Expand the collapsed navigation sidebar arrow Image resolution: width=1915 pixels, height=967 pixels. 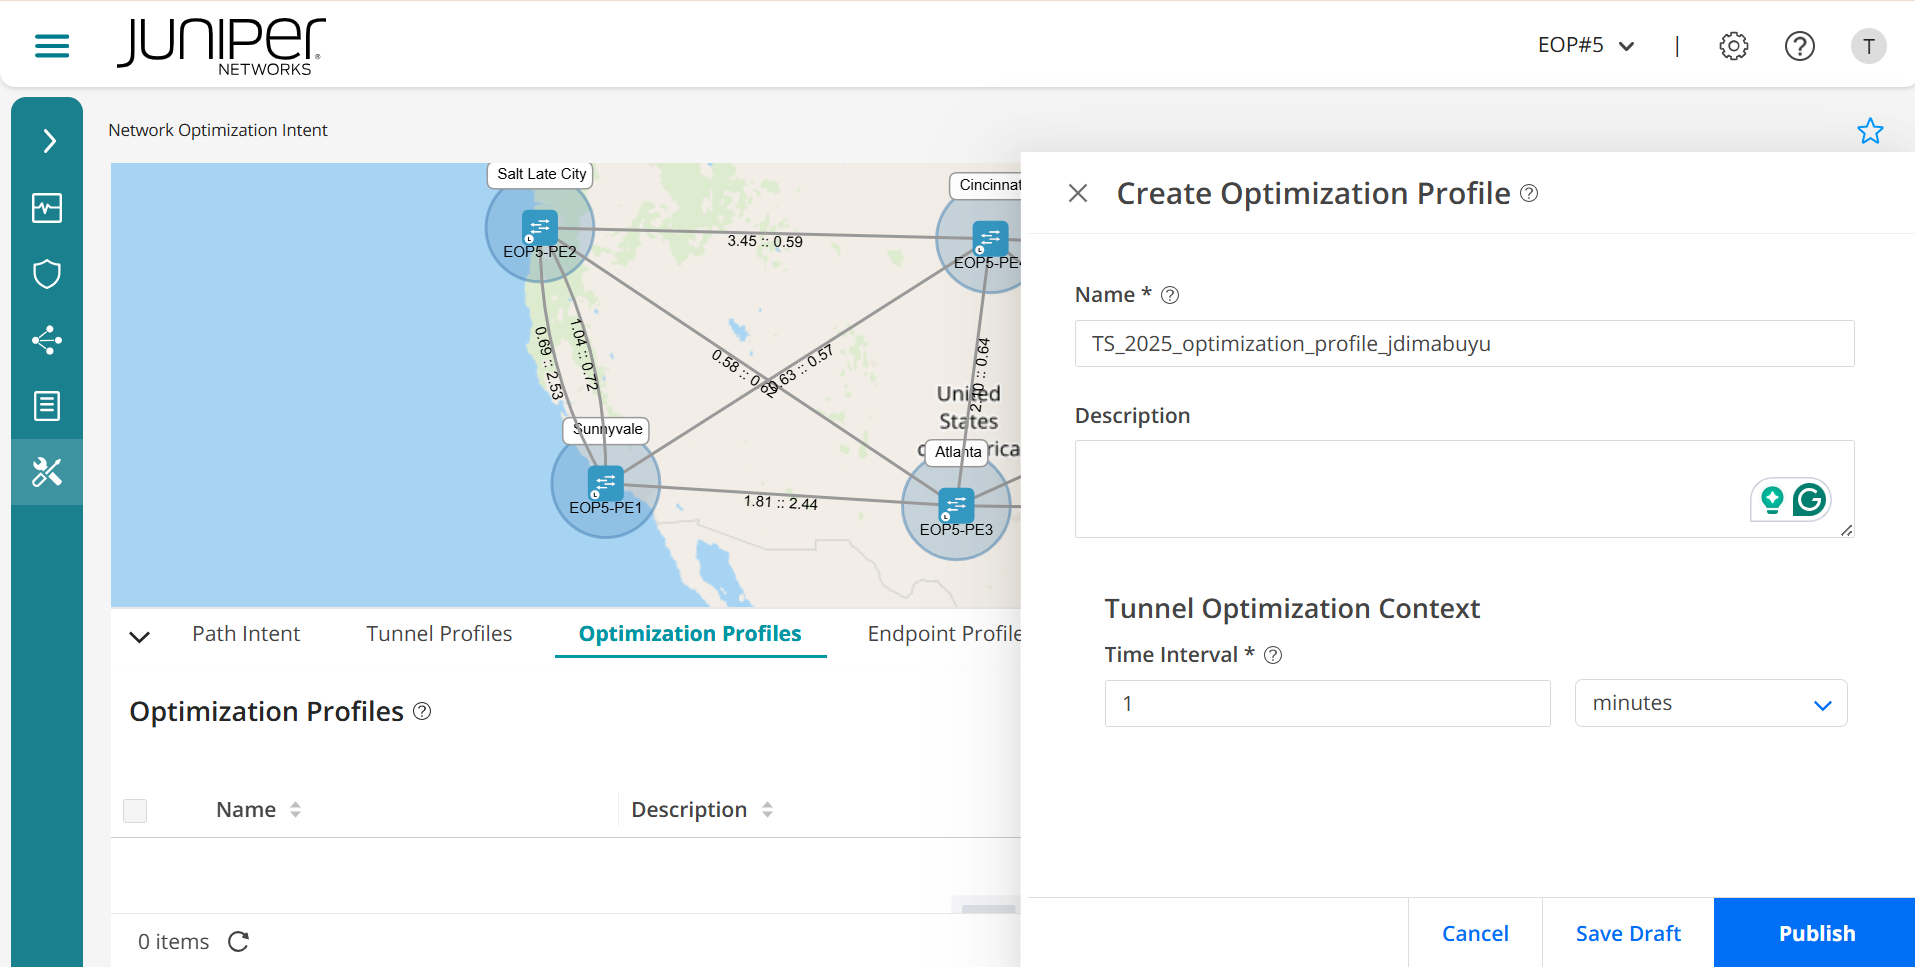(x=47, y=140)
